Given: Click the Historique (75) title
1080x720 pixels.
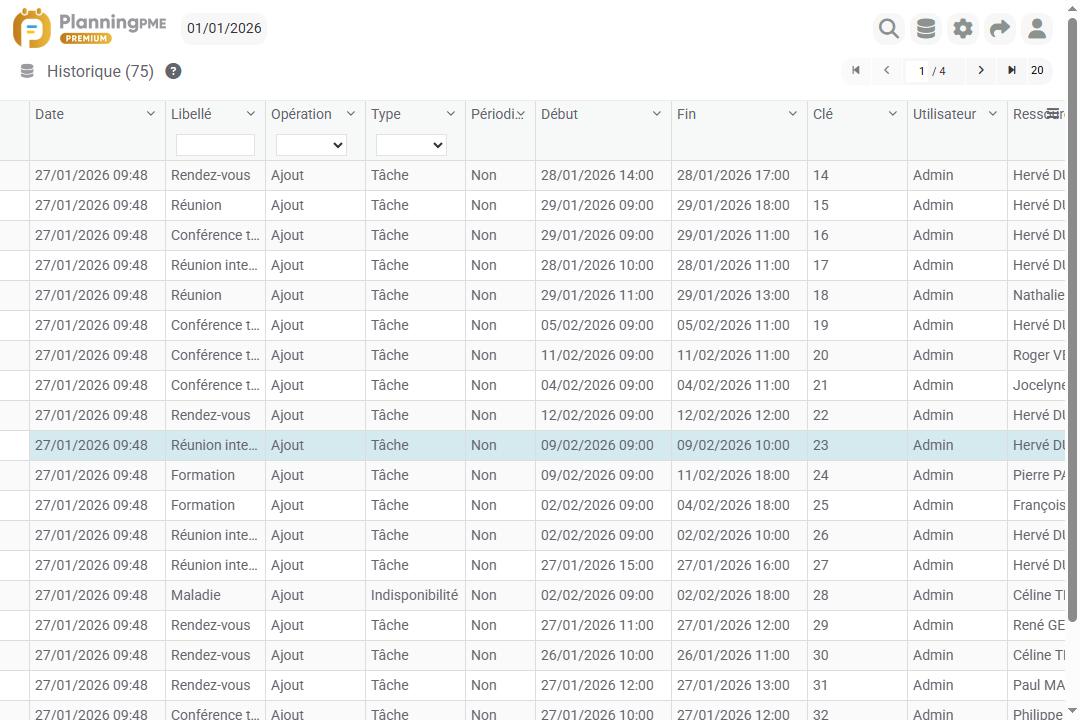Looking at the screenshot, I should pos(100,71).
